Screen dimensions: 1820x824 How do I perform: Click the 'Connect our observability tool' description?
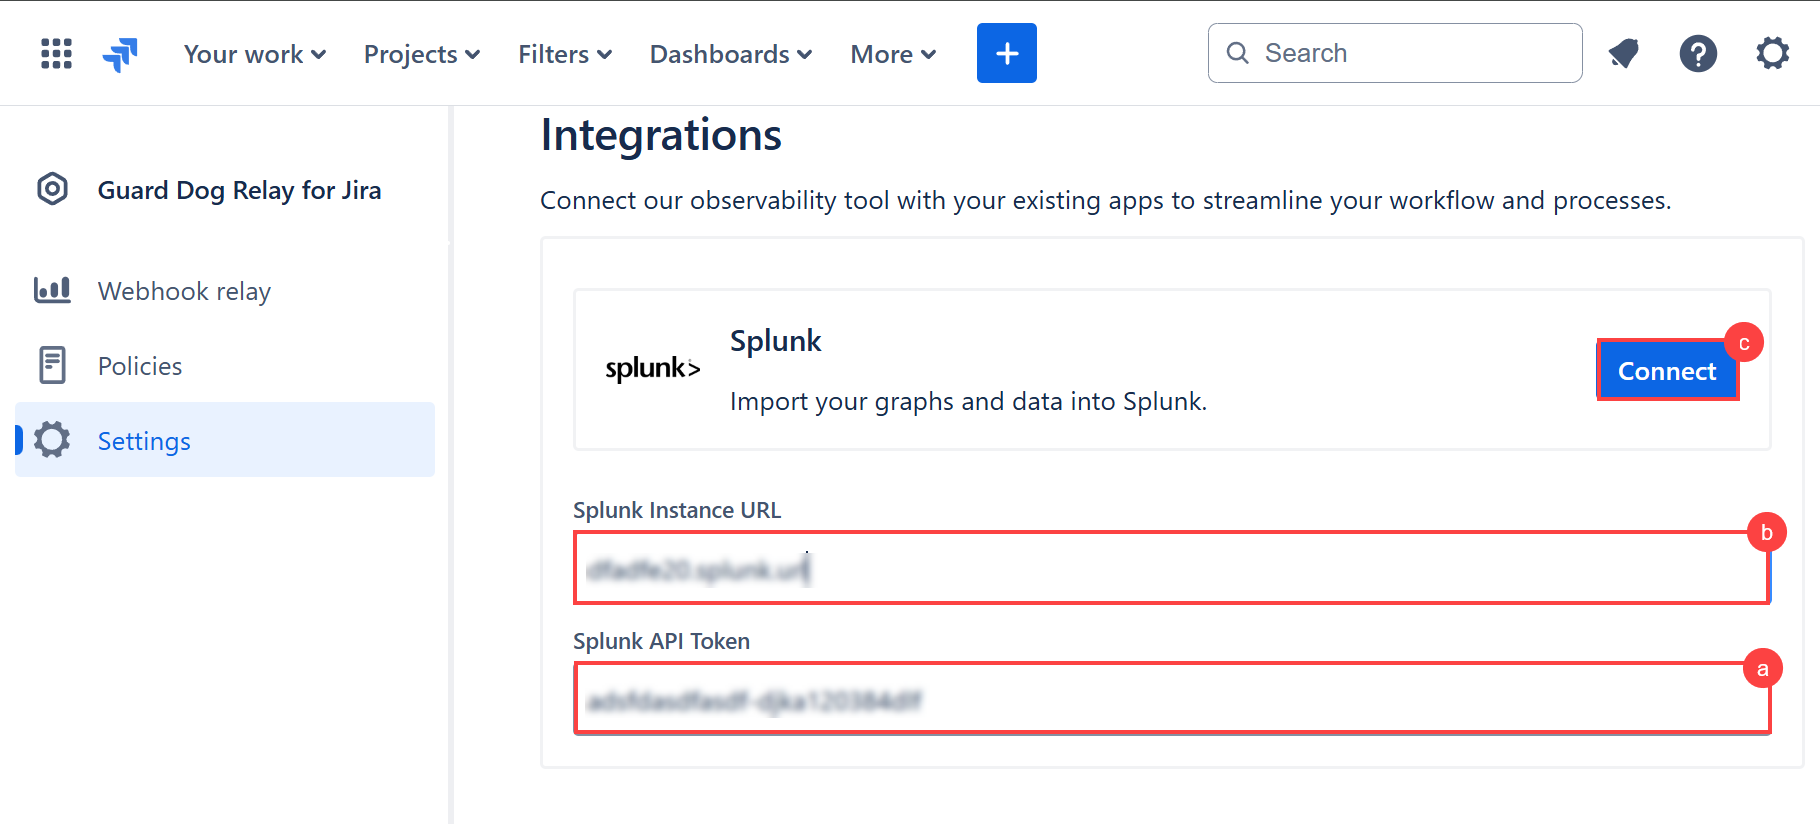click(1105, 200)
